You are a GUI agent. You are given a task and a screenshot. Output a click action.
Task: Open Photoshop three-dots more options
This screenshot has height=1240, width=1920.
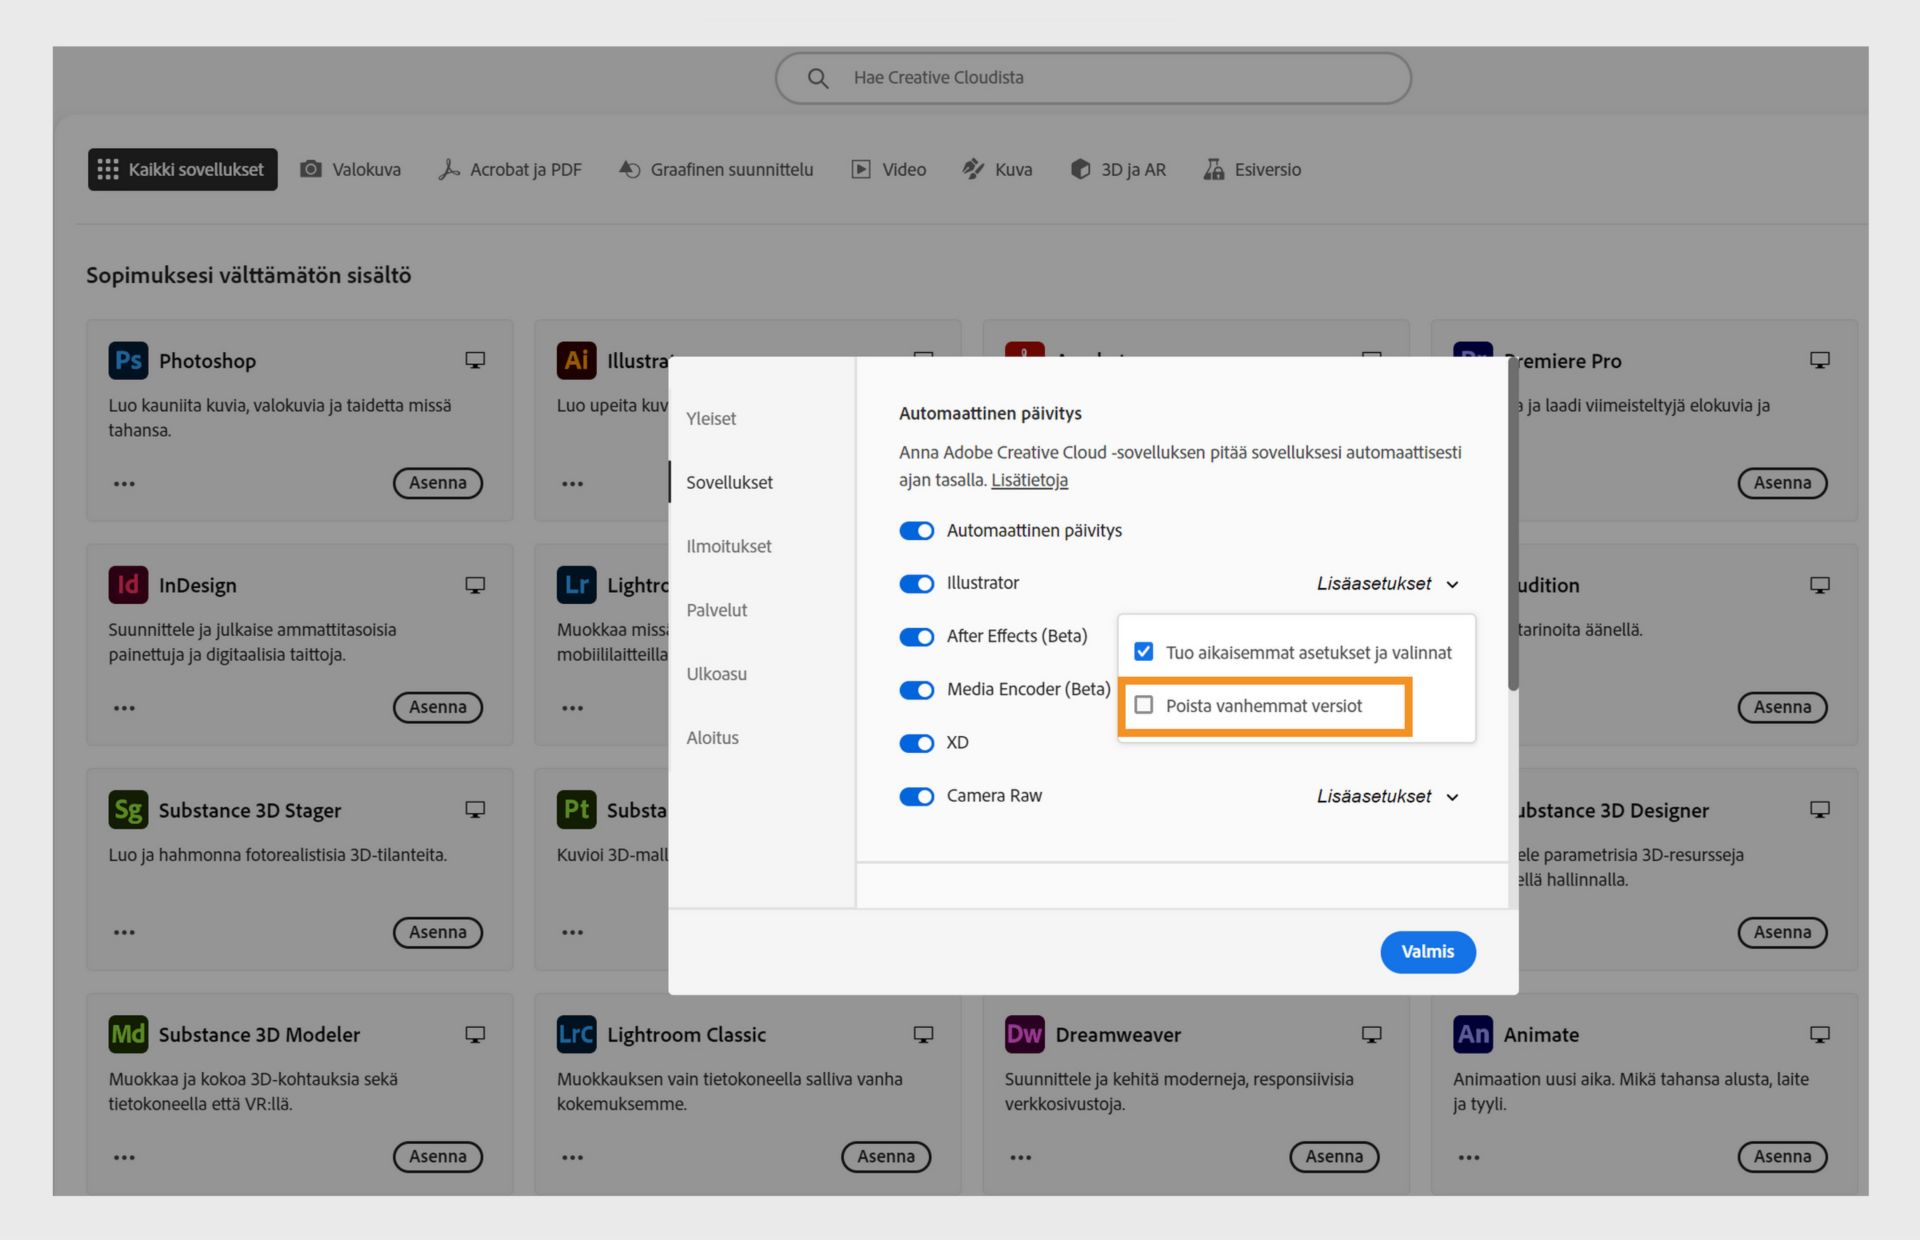(x=124, y=484)
